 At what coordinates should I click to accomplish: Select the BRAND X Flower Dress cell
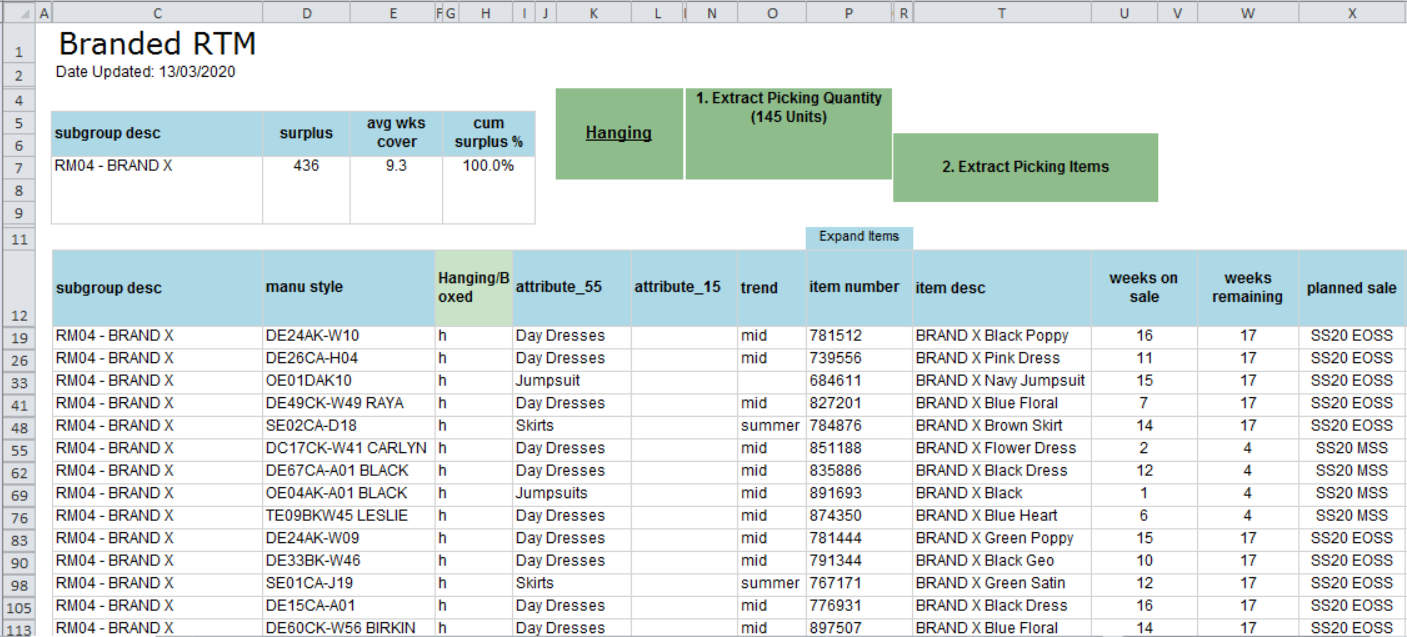click(x=1000, y=448)
